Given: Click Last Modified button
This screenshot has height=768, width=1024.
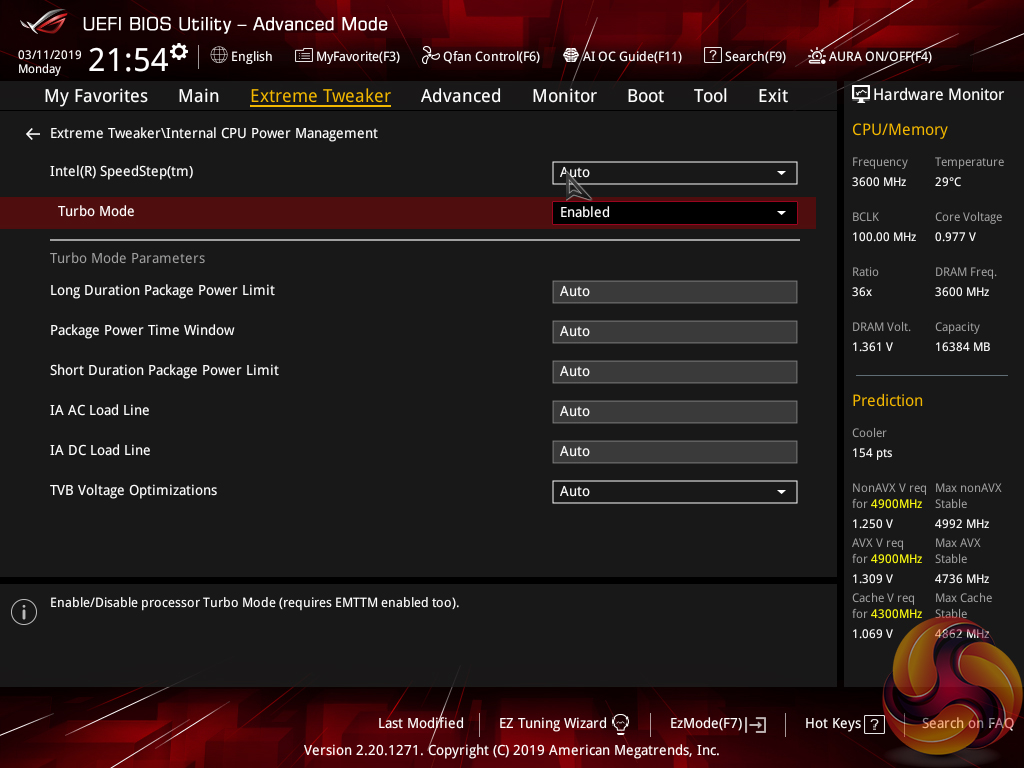Looking at the screenshot, I should (x=421, y=724).
